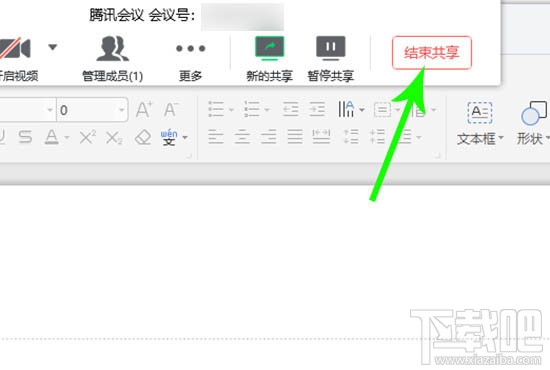
Task: Apply numbered list
Action: coord(252,109)
